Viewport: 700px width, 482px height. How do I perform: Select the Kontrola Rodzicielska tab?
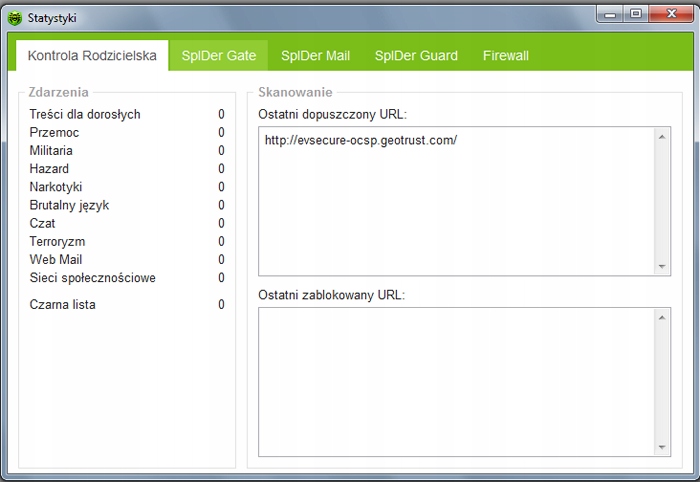pyautogui.click(x=92, y=56)
